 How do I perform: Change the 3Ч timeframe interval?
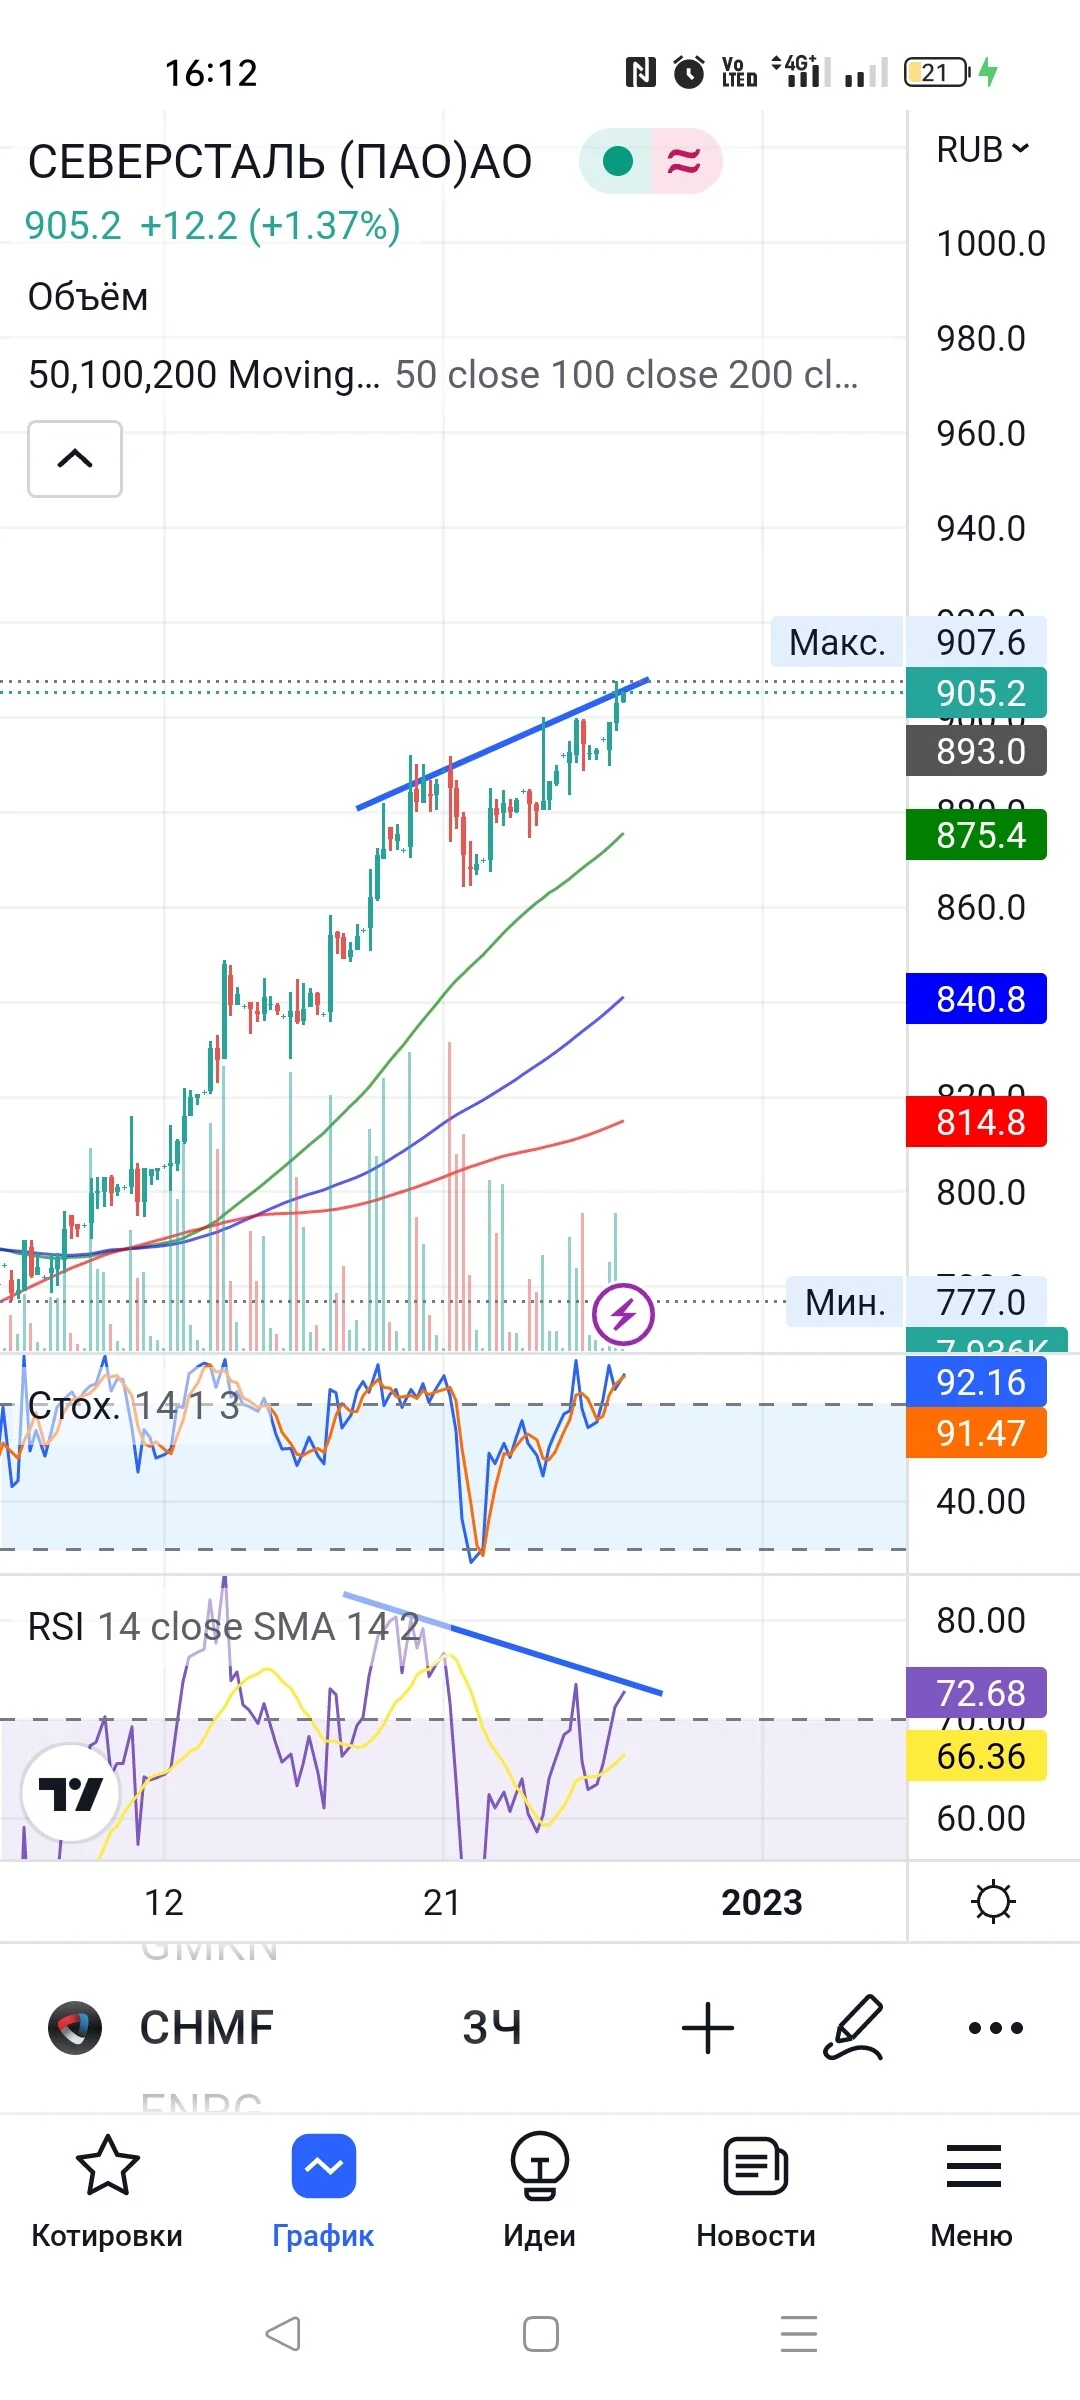[x=492, y=2027]
